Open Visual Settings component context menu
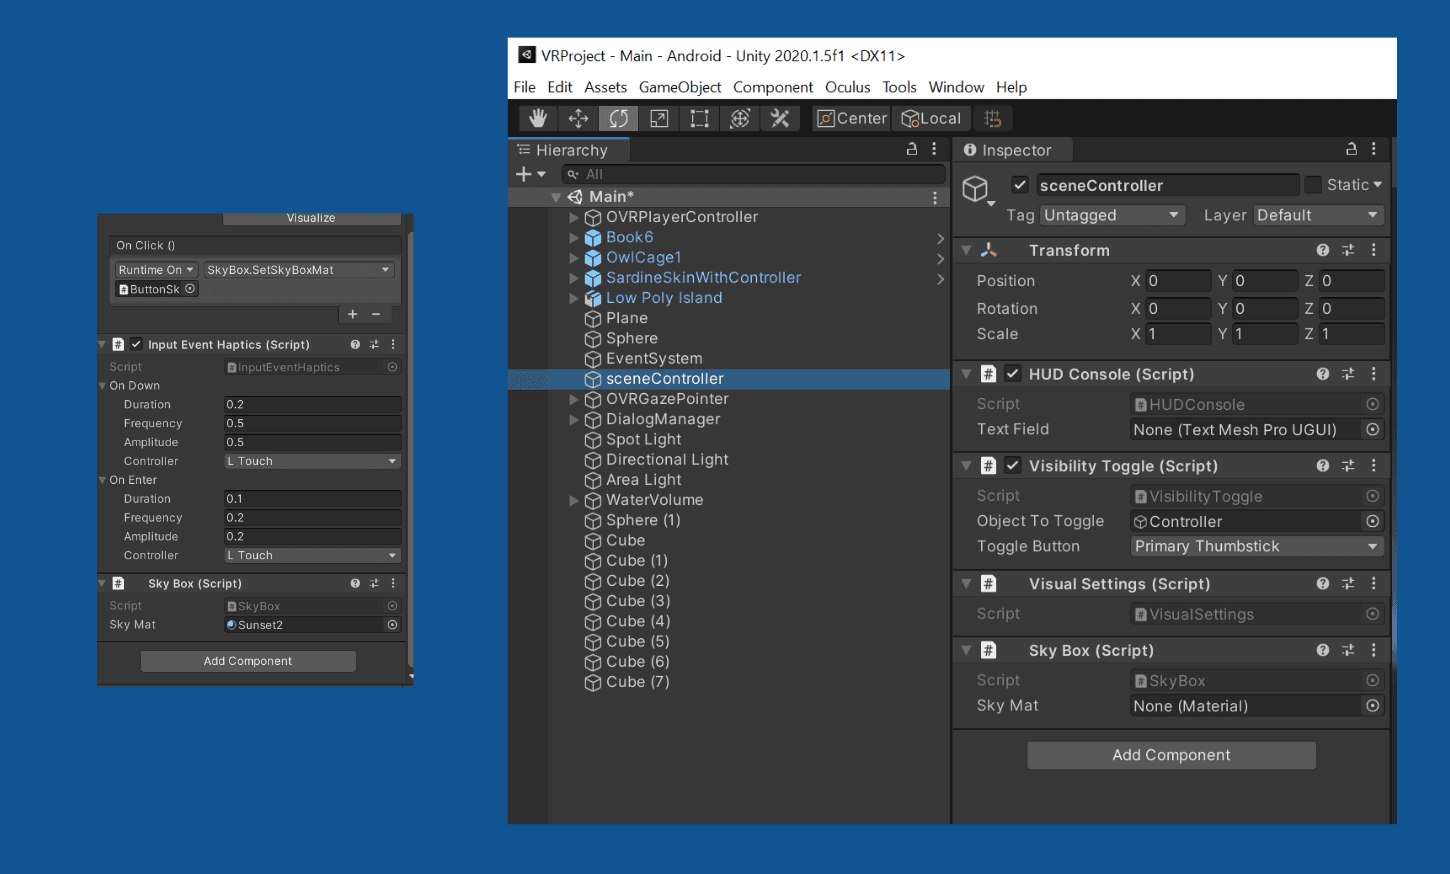The image size is (1450, 874). 1374,584
